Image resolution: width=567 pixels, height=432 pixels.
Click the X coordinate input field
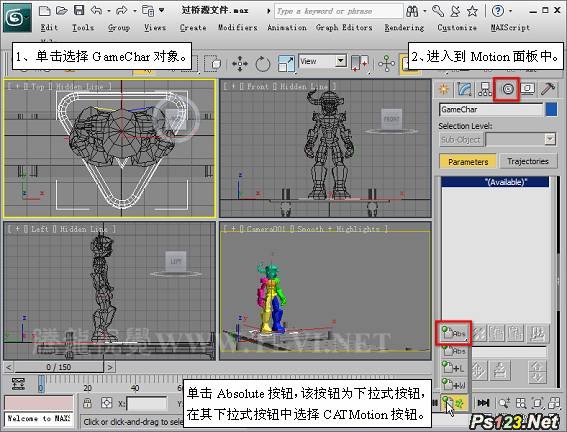pos(147,403)
